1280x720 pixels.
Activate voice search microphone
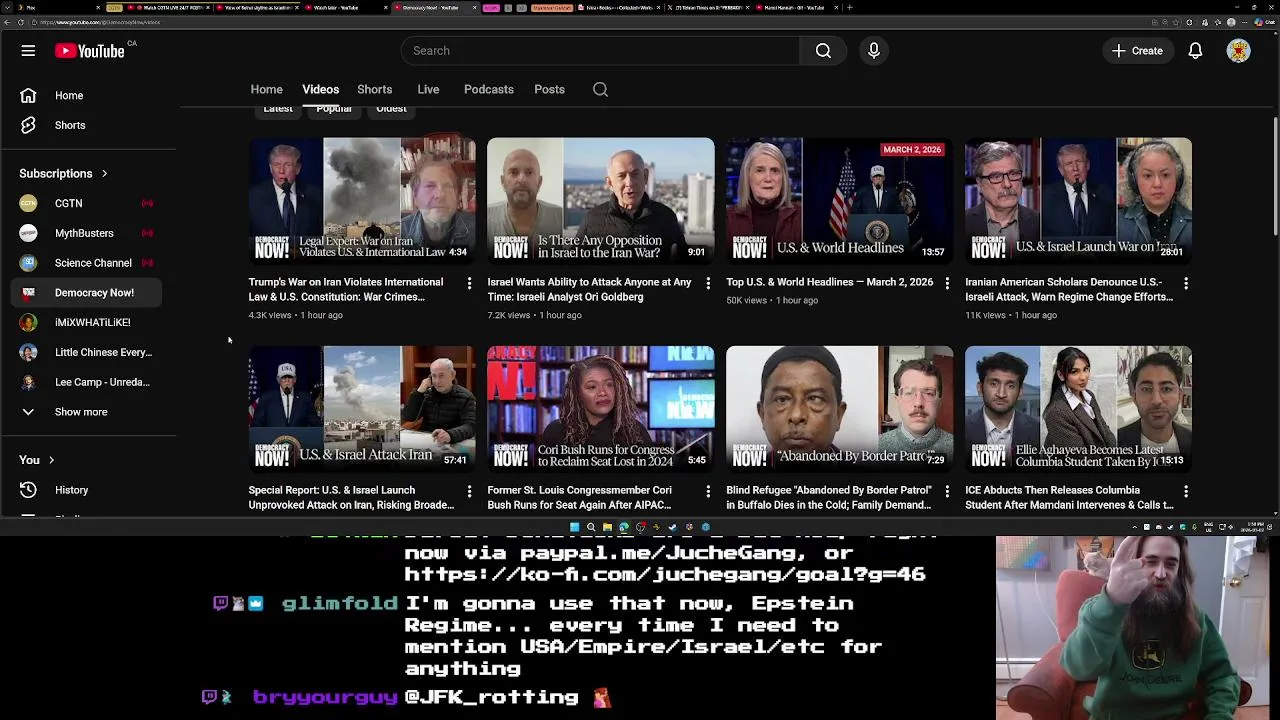(874, 51)
